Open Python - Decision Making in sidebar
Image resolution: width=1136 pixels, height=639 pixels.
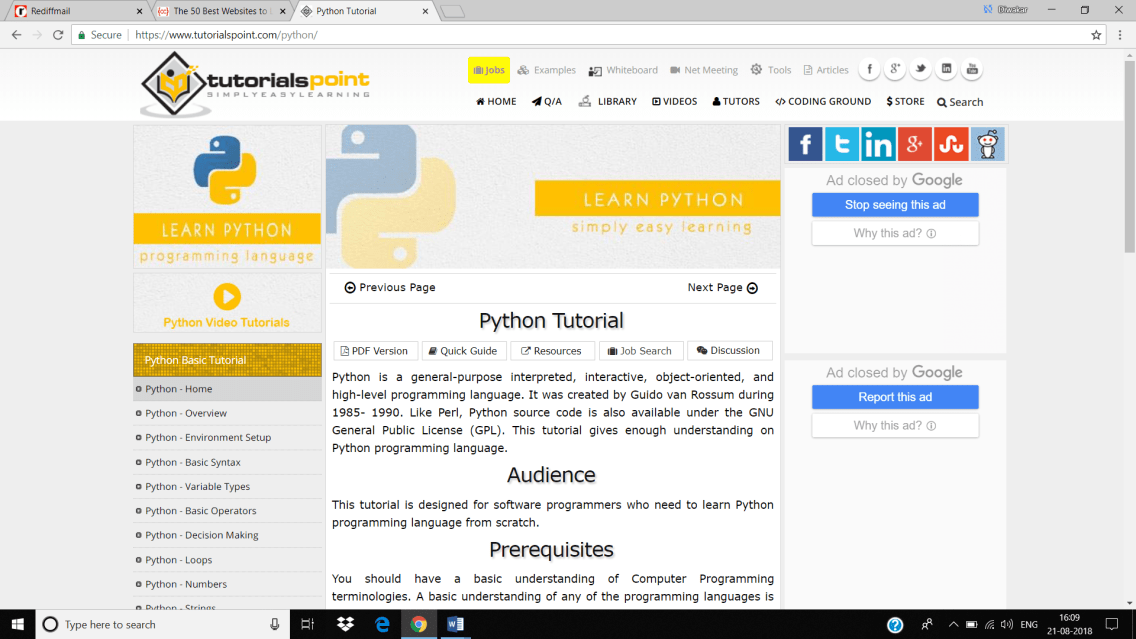227,535
